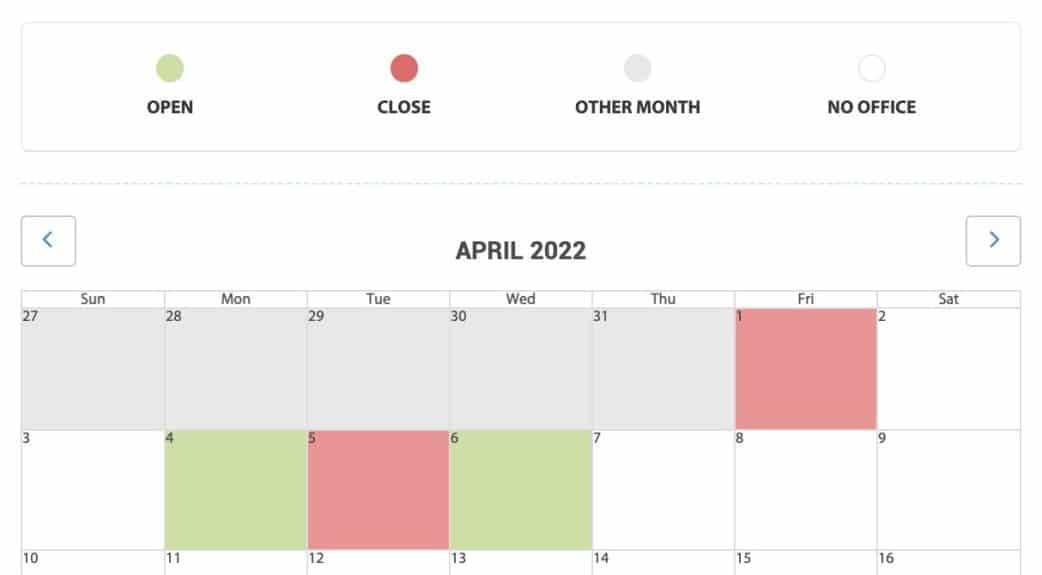Image resolution: width=1042 pixels, height=575 pixels.
Task: Click the white NO OFFICE legend circle
Action: pos(872,69)
